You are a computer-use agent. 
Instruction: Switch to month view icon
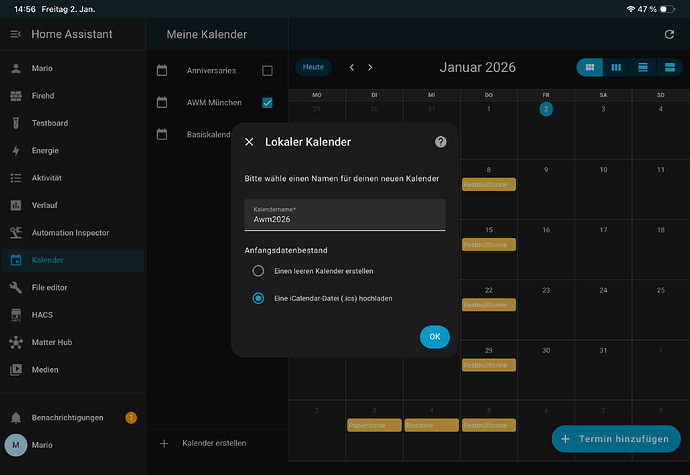[590, 67]
